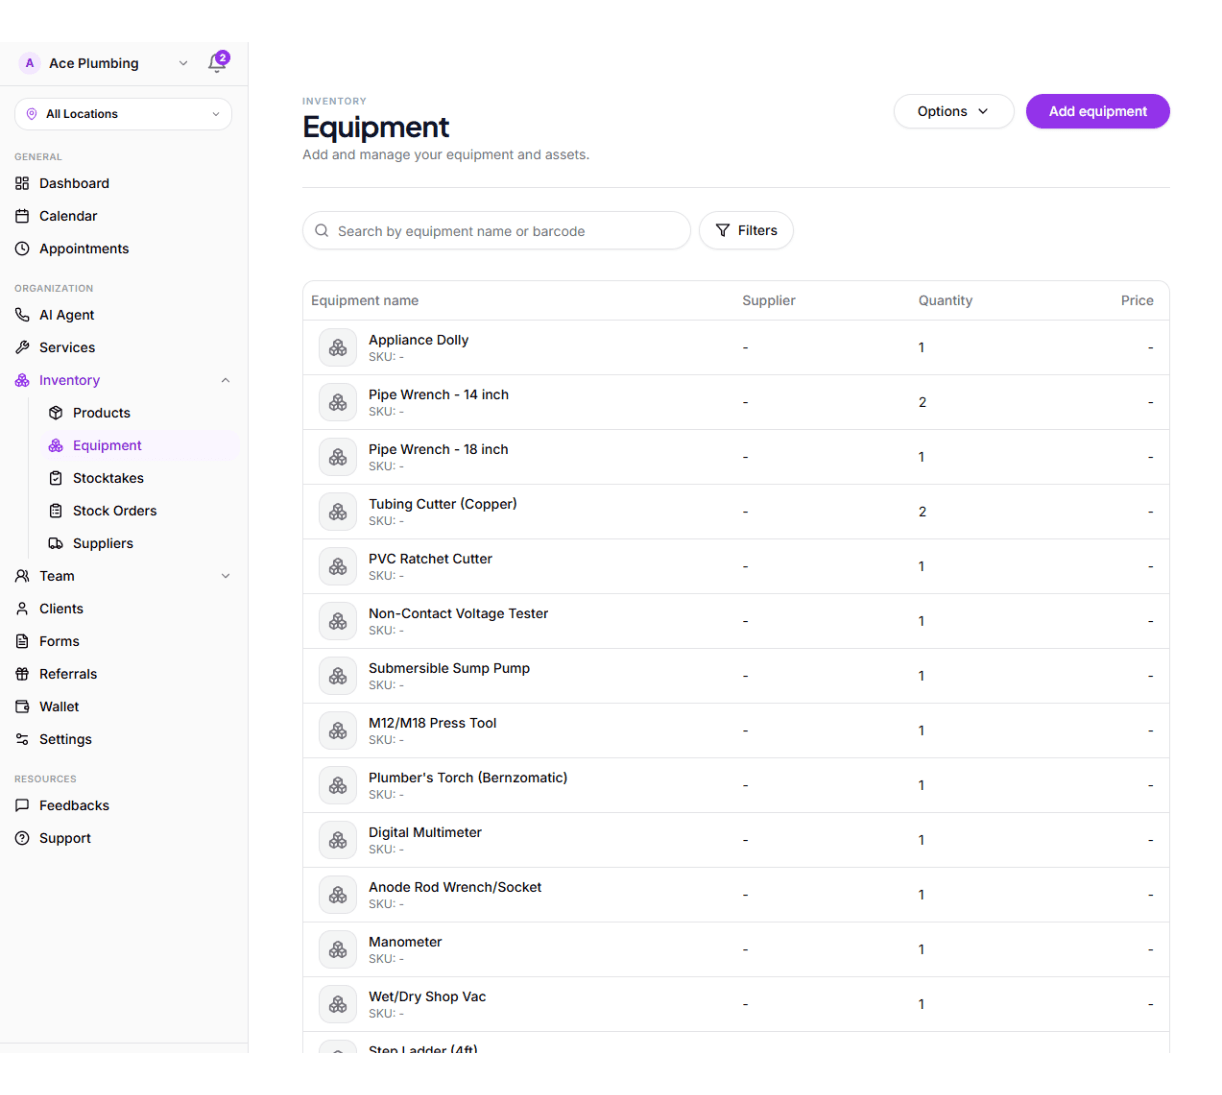Open the Forms page
Viewport: 1222px width, 1095px height.
59,642
